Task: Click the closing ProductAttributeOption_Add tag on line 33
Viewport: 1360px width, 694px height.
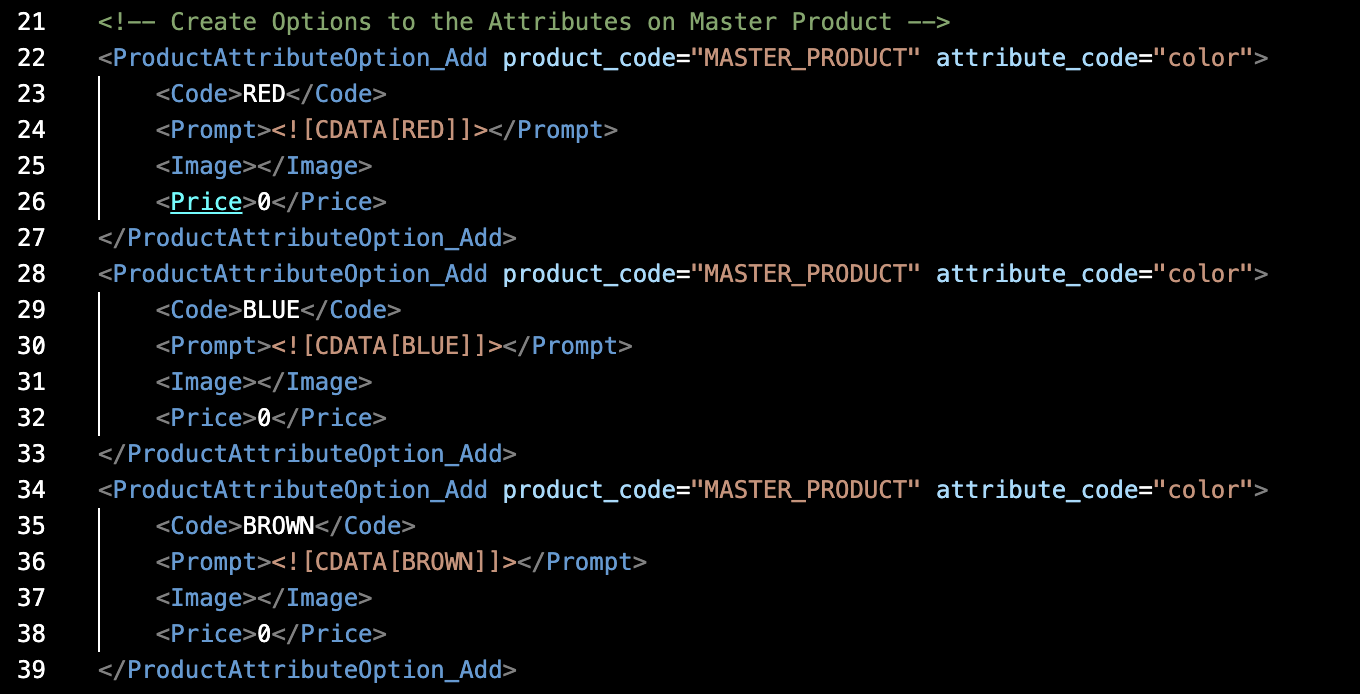Action: coord(307,454)
